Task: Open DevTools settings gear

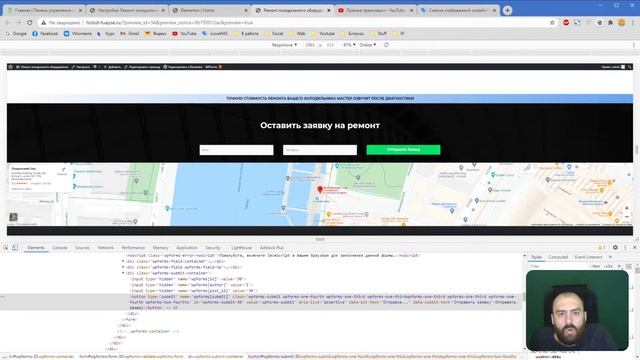Action: tap(615, 247)
